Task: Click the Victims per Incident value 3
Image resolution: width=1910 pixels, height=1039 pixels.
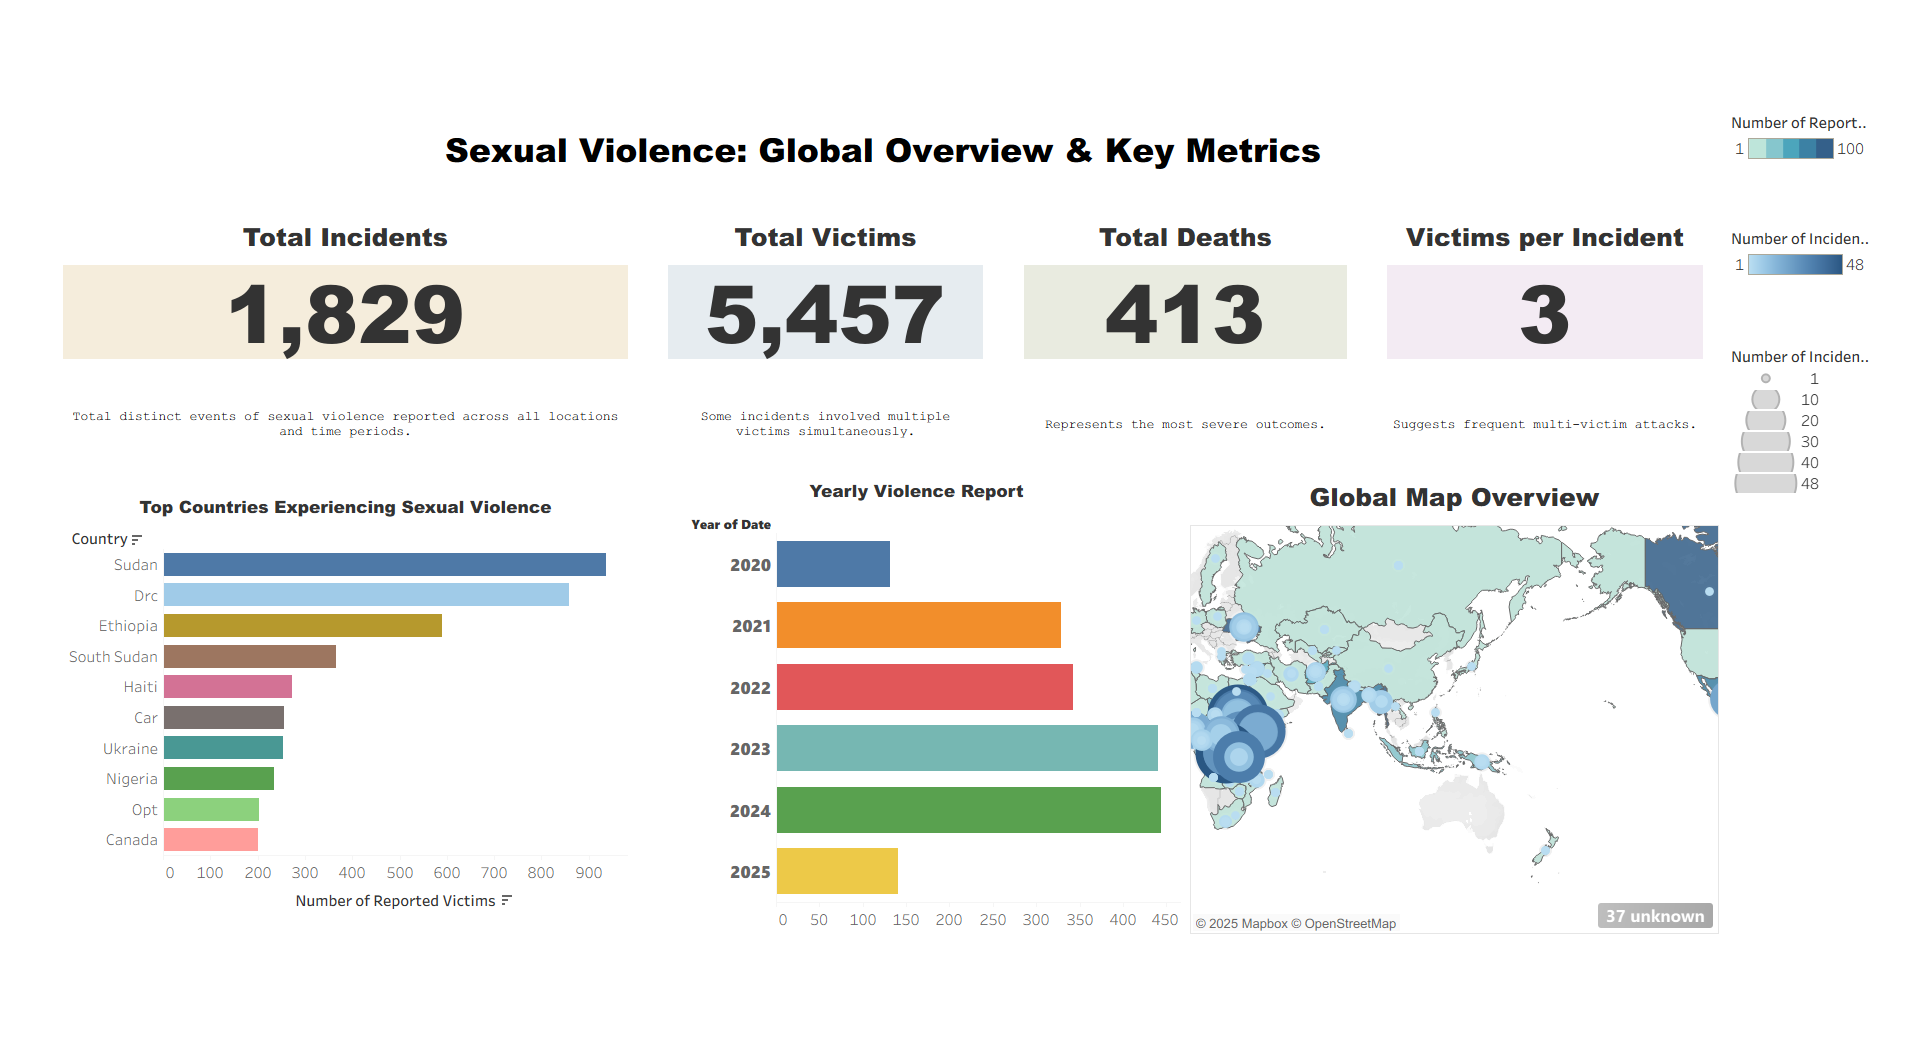Action: (x=1545, y=314)
